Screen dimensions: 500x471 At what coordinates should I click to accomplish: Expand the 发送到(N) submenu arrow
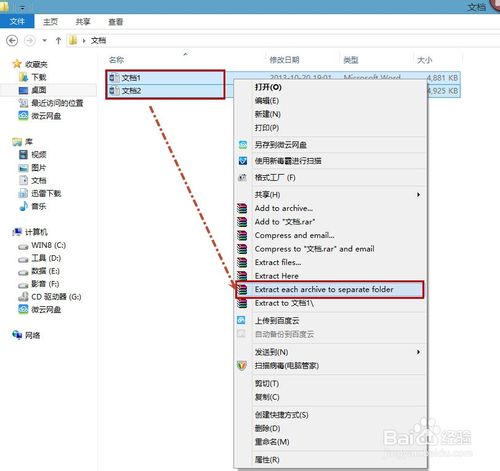click(418, 352)
